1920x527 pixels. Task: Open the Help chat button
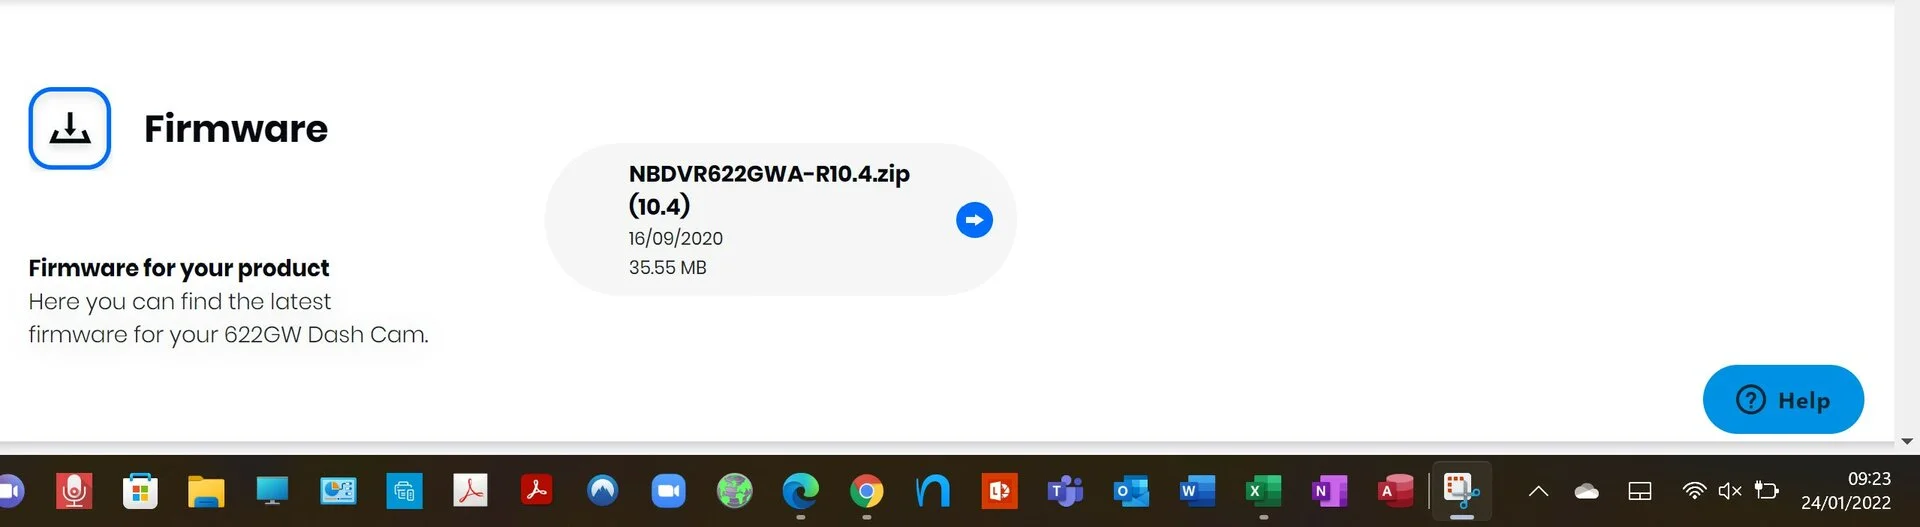(x=1783, y=399)
